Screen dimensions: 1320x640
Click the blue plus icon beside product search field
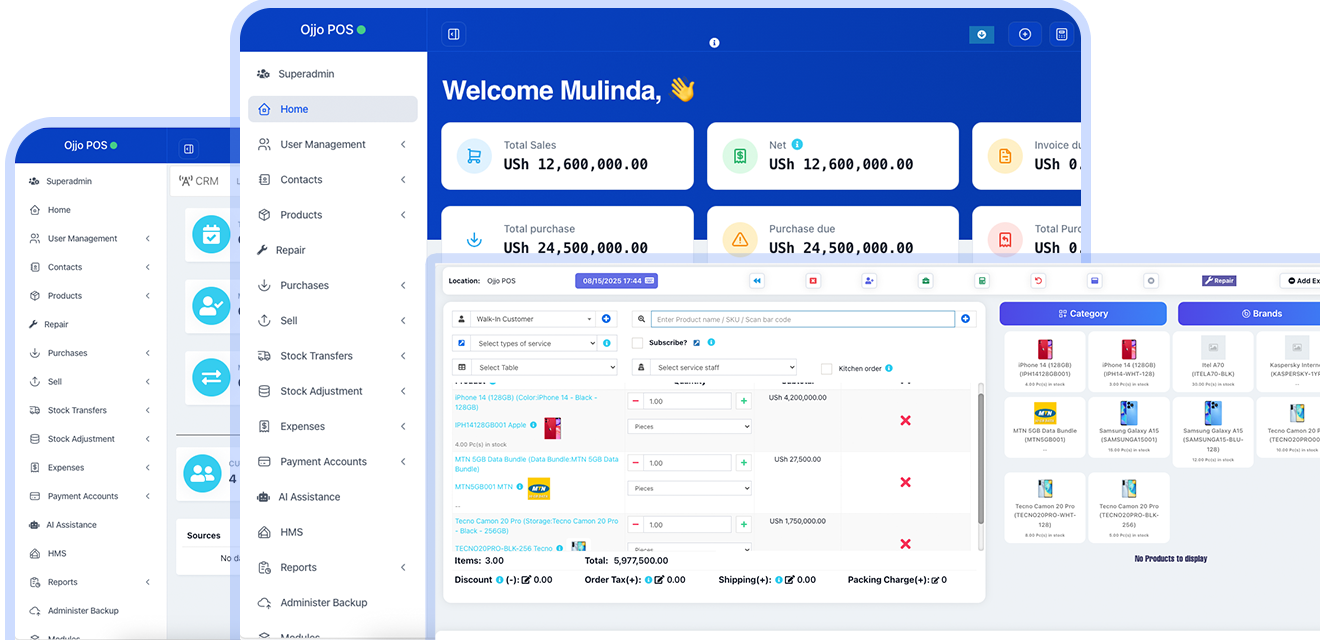(x=966, y=319)
